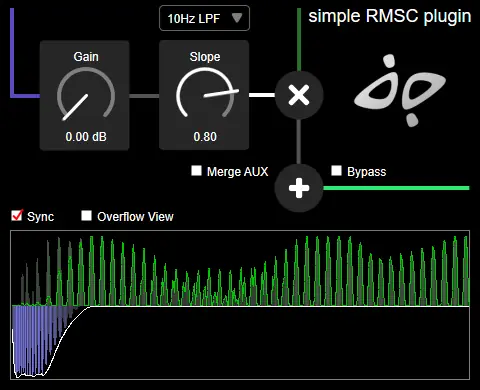Viewport: 480px width, 390px height.
Task: Click the multiply node icon
Action: (299, 95)
